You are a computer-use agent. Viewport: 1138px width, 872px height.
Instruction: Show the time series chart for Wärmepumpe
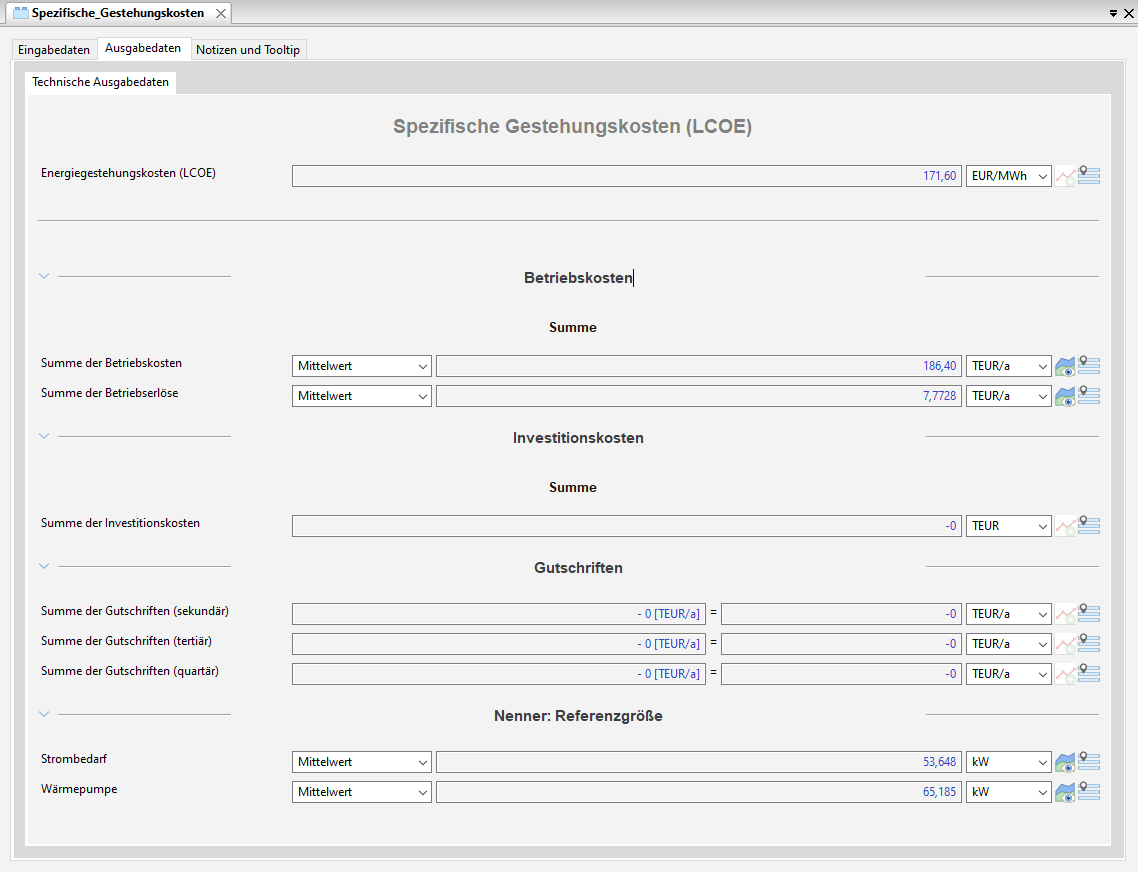[x=1065, y=792]
